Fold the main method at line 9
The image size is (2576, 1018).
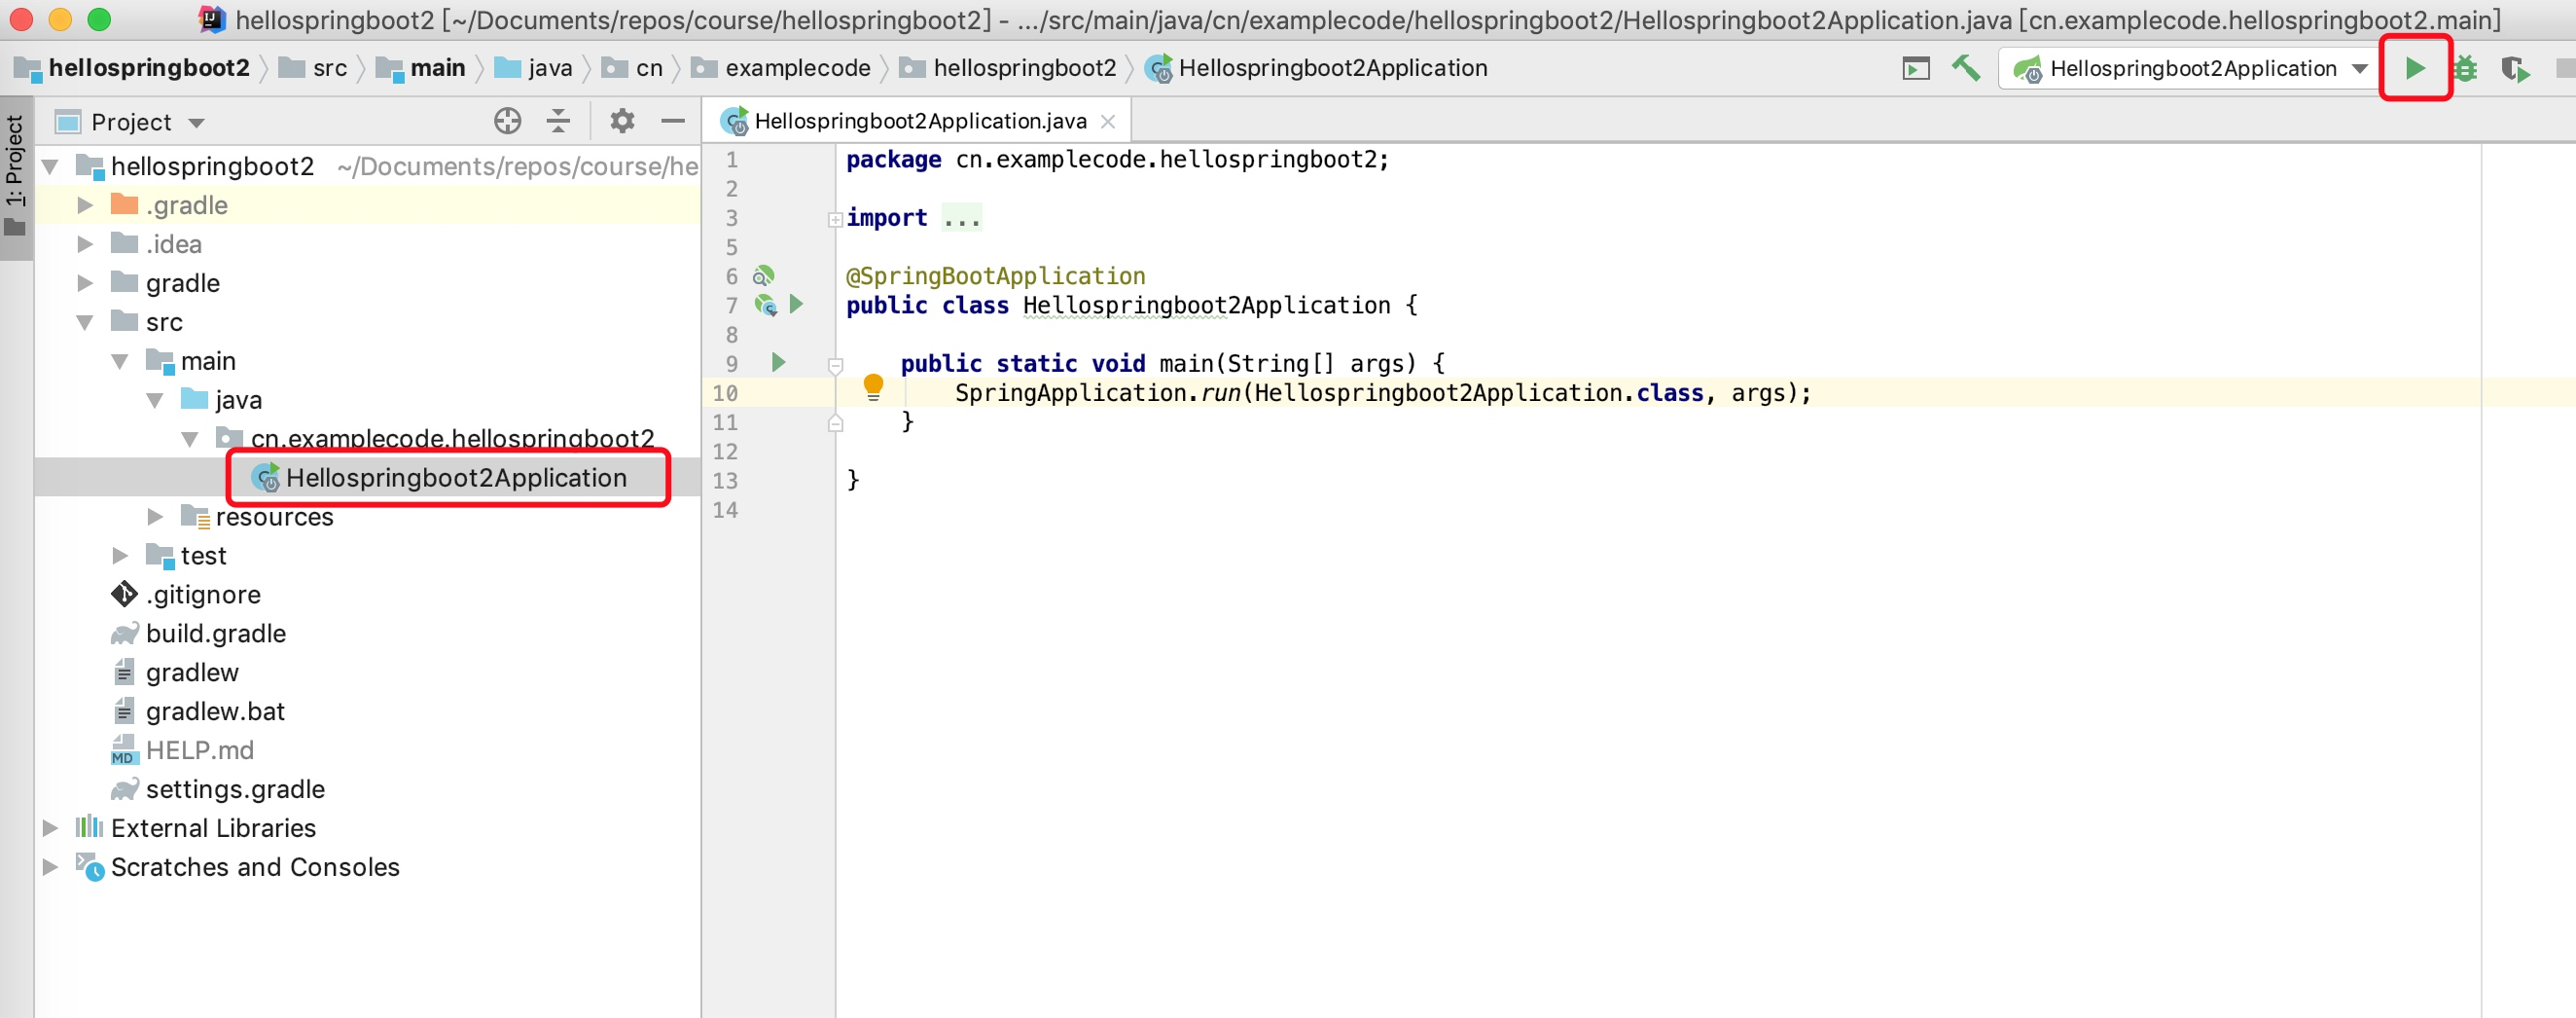(835, 365)
